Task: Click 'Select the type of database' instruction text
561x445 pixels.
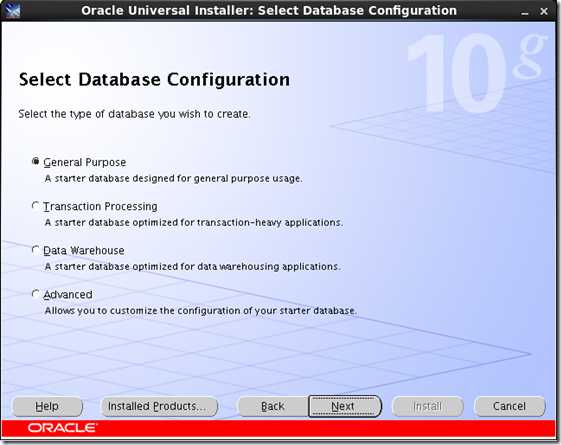Action: [134, 114]
